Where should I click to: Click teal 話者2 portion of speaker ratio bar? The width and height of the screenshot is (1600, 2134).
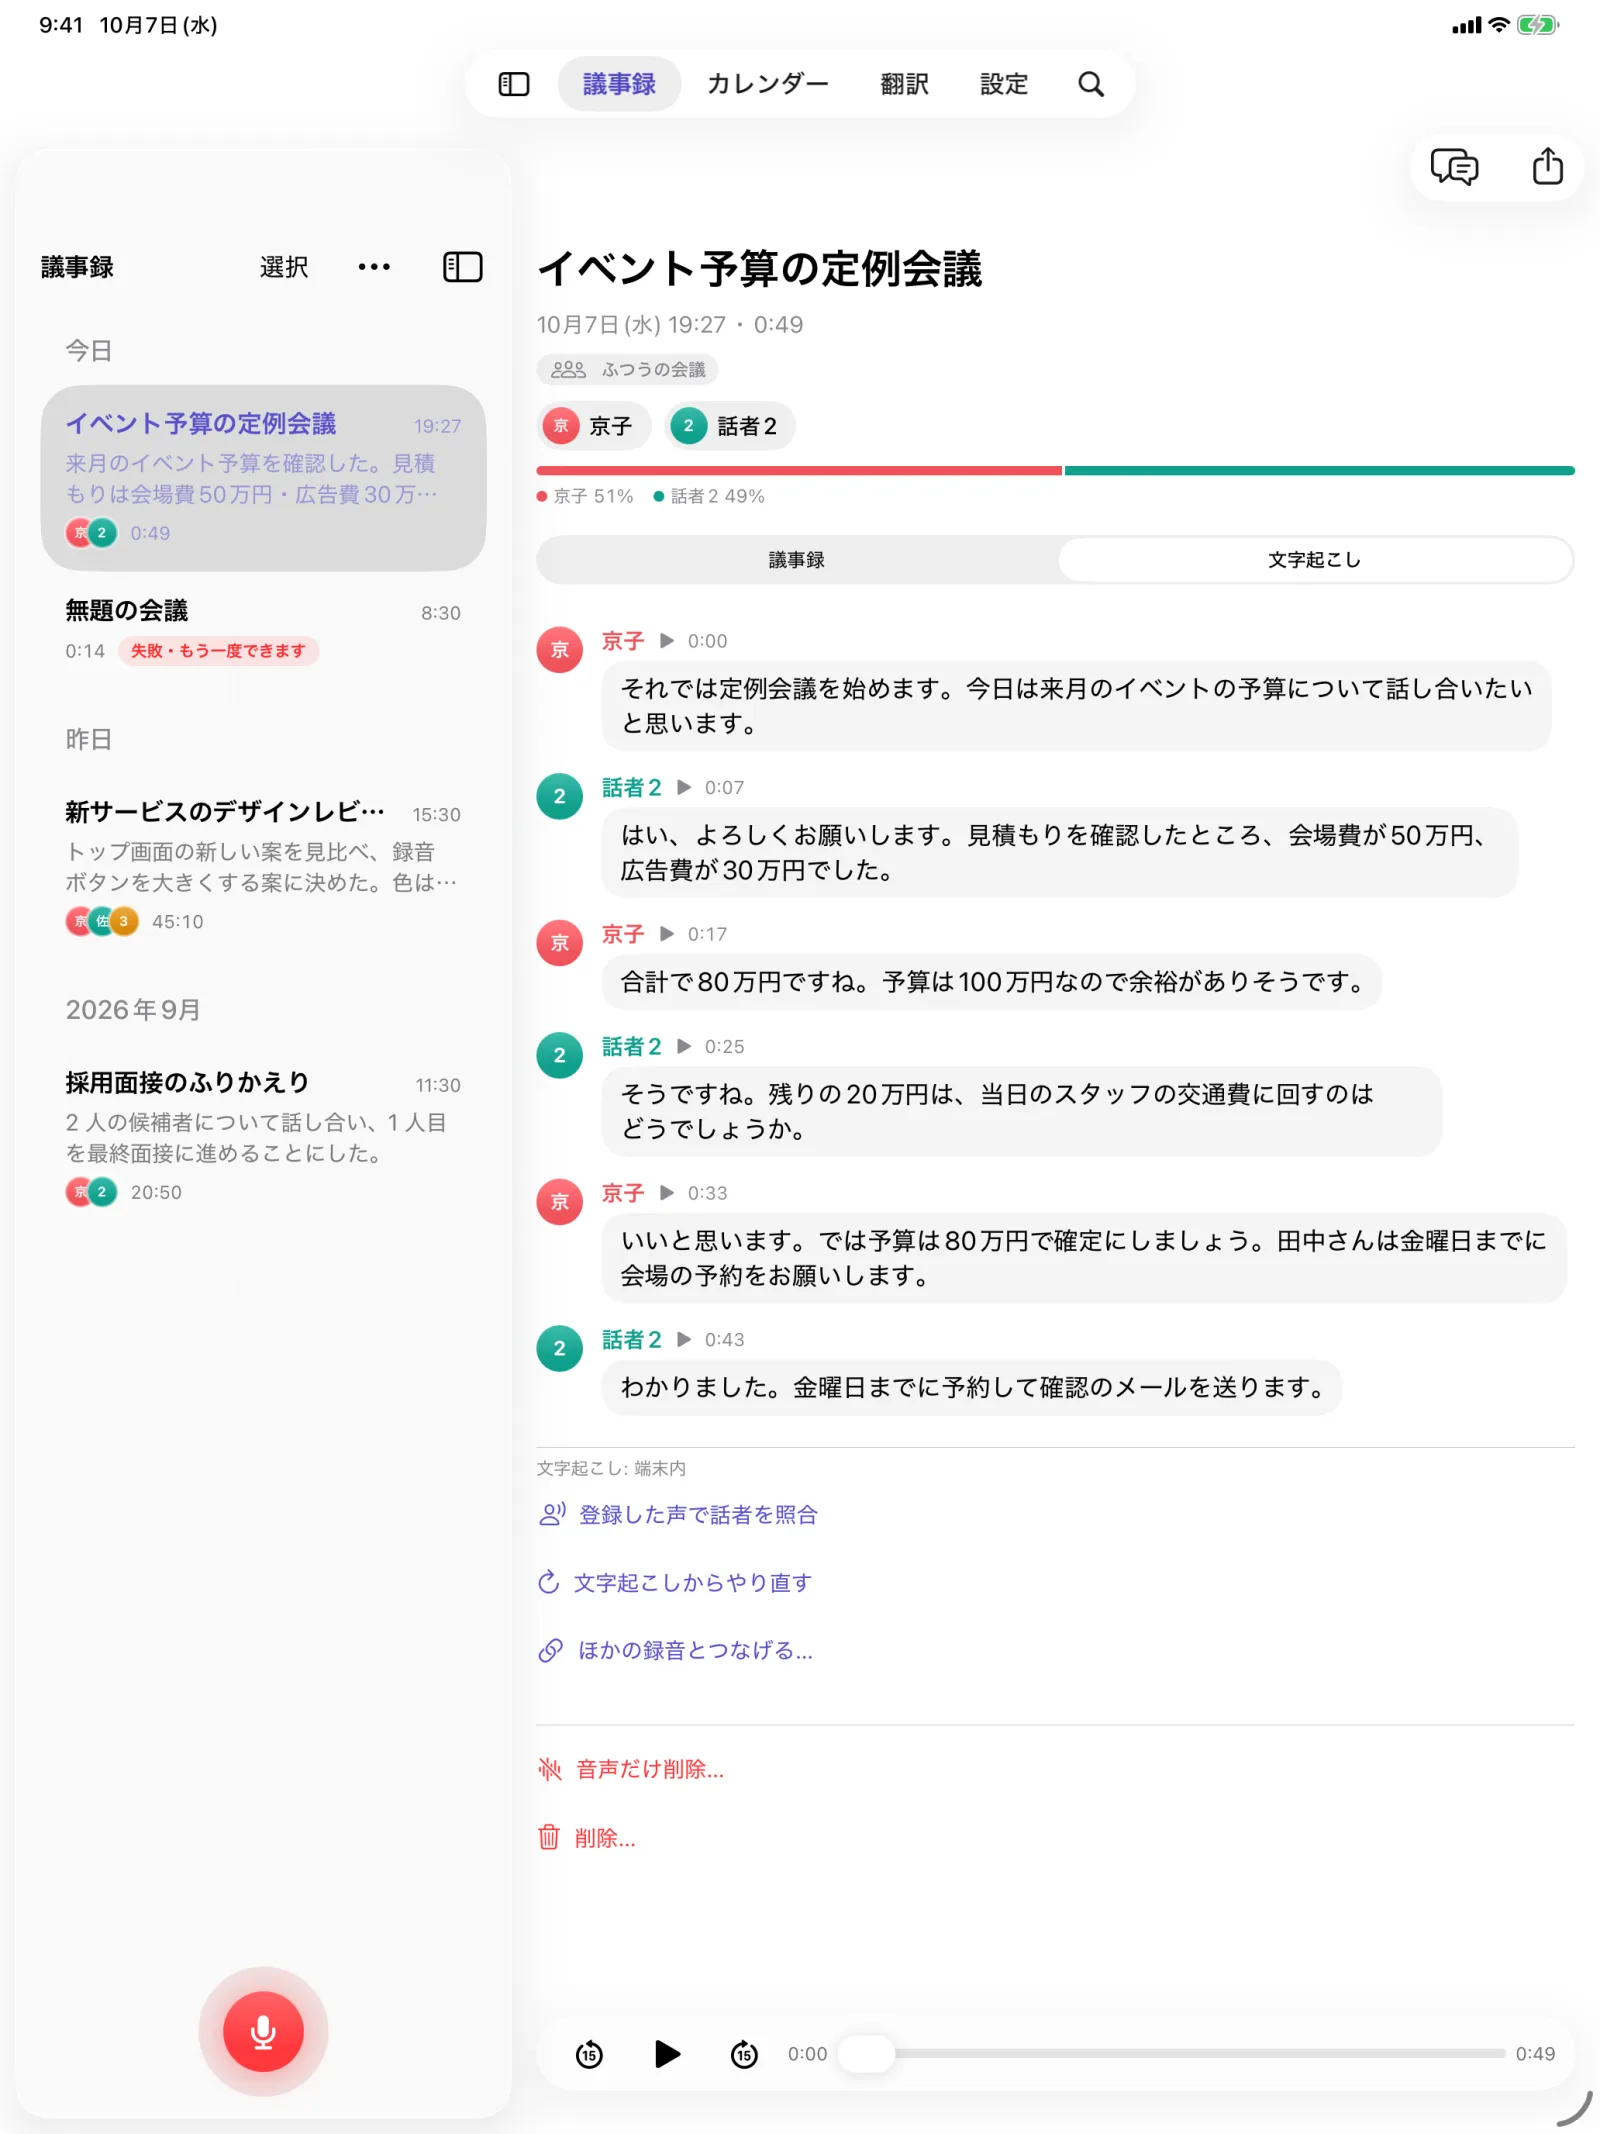pyautogui.click(x=1320, y=470)
